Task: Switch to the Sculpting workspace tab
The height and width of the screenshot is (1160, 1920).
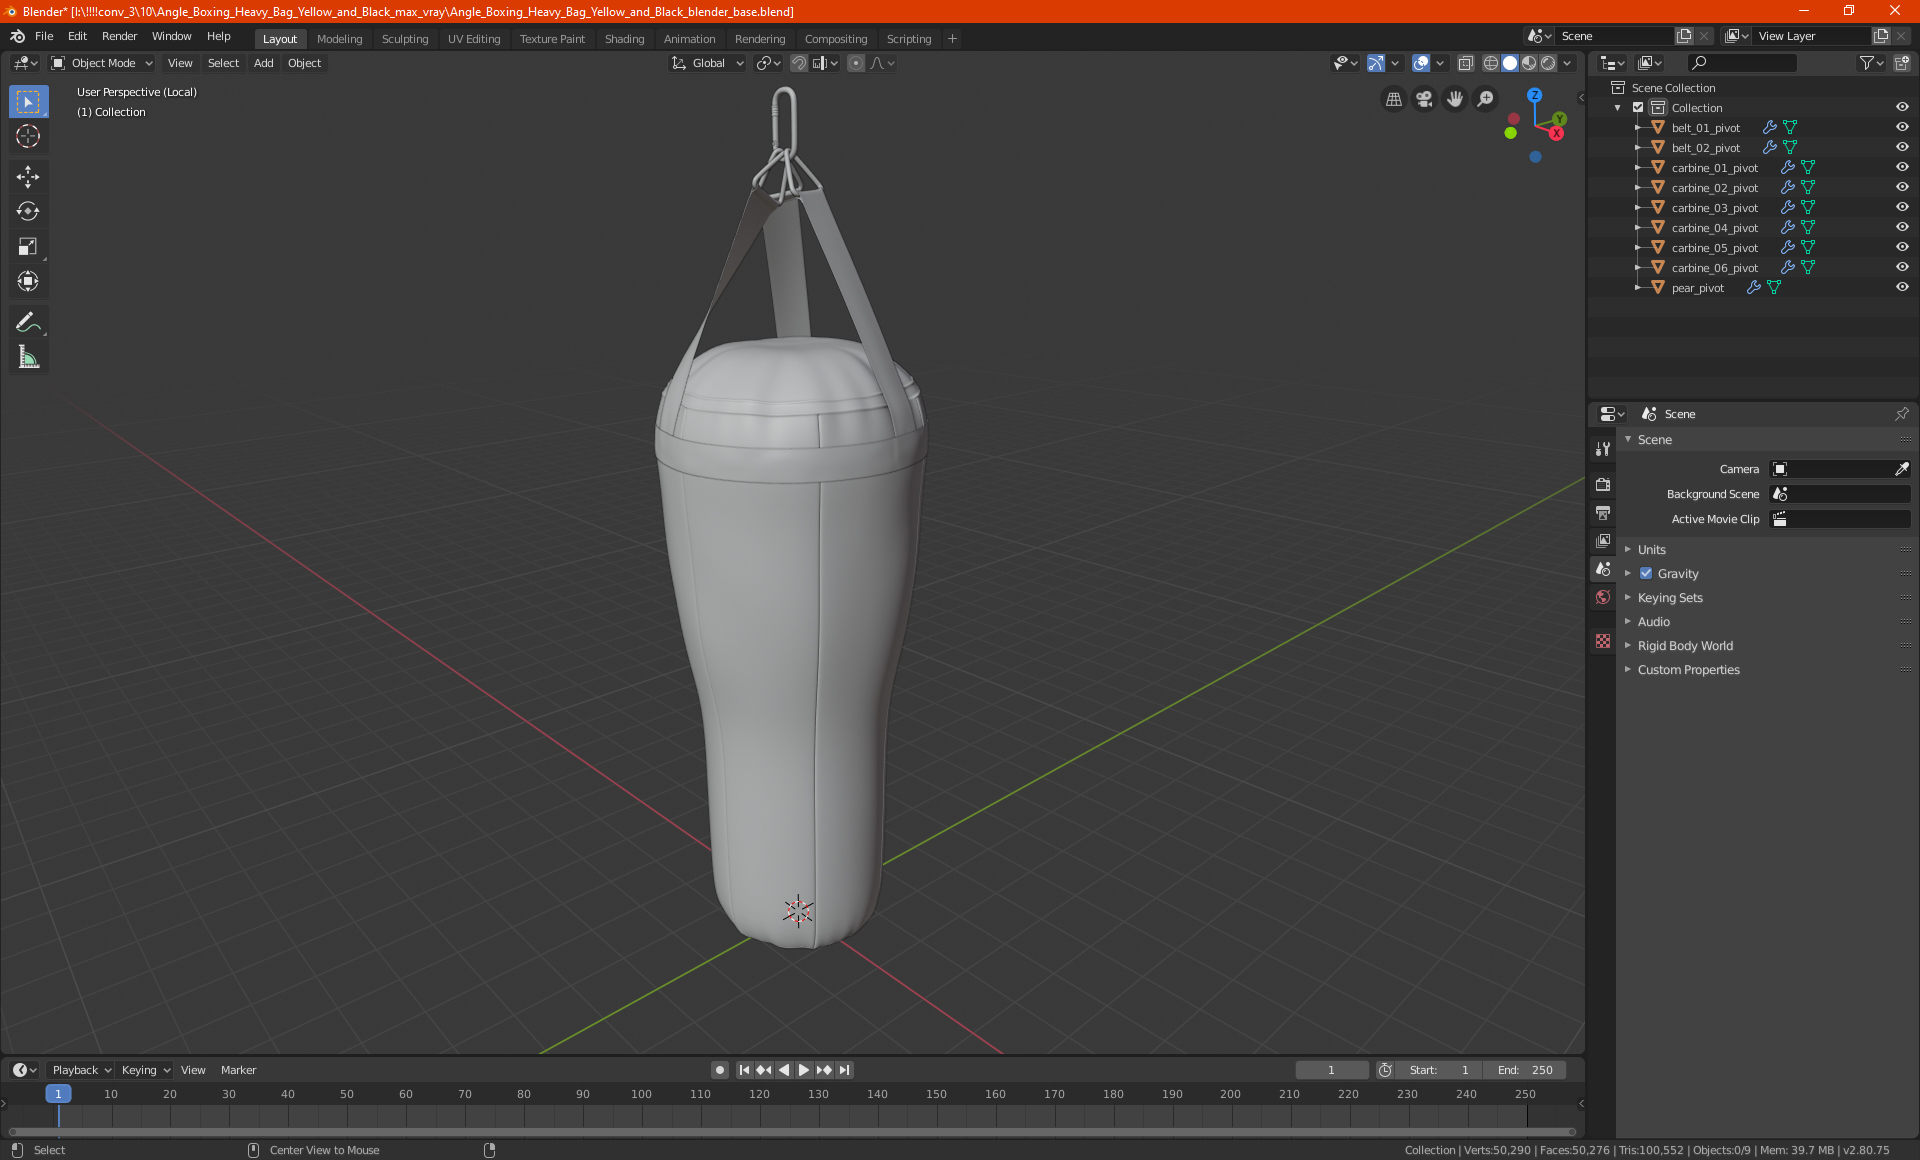Action: pyautogui.click(x=404, y=39)
